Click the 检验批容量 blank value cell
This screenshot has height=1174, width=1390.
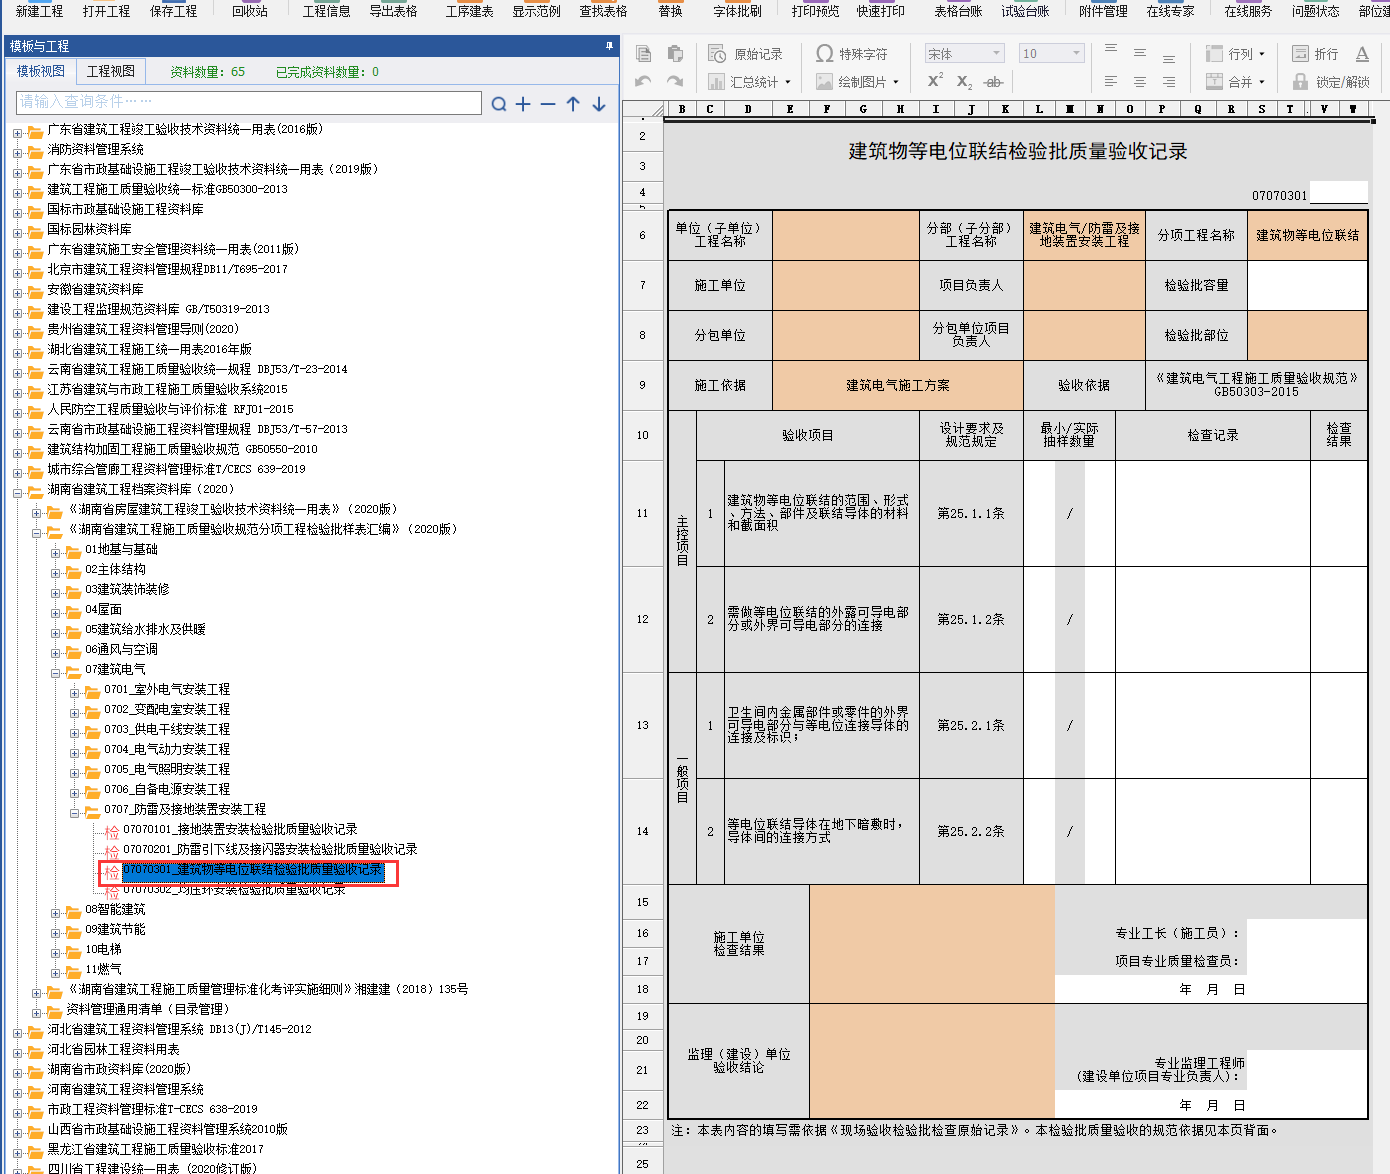(1307, 285)
